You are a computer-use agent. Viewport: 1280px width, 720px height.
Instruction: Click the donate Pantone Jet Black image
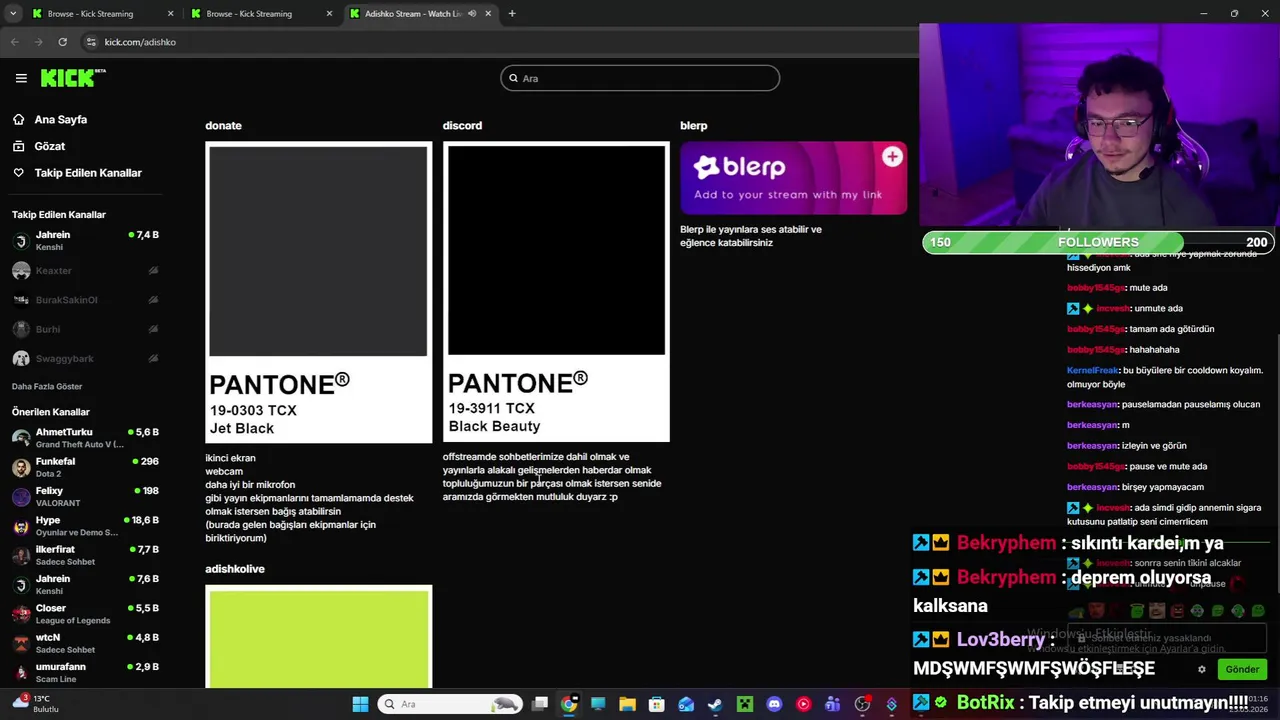coord(318,292)
